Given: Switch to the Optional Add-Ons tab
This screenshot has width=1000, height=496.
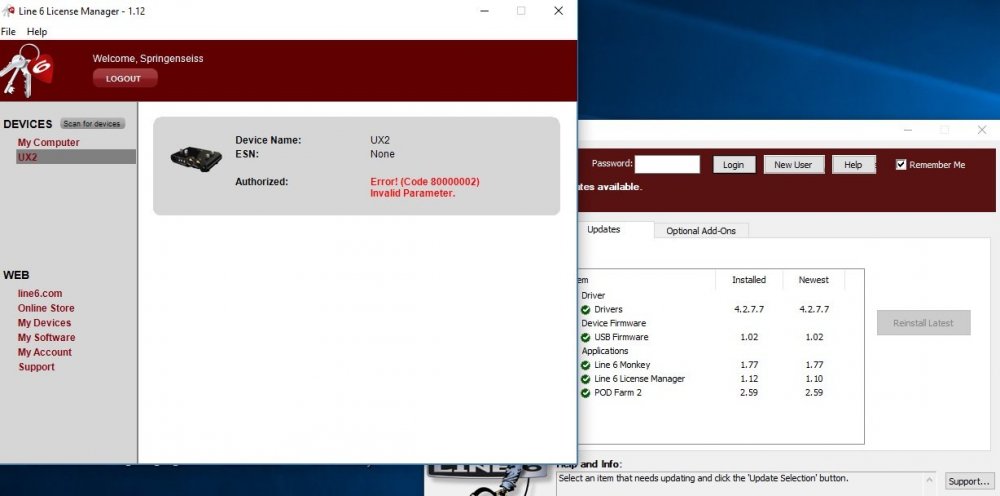Looking at the screenshot, I should pos(700,231).
